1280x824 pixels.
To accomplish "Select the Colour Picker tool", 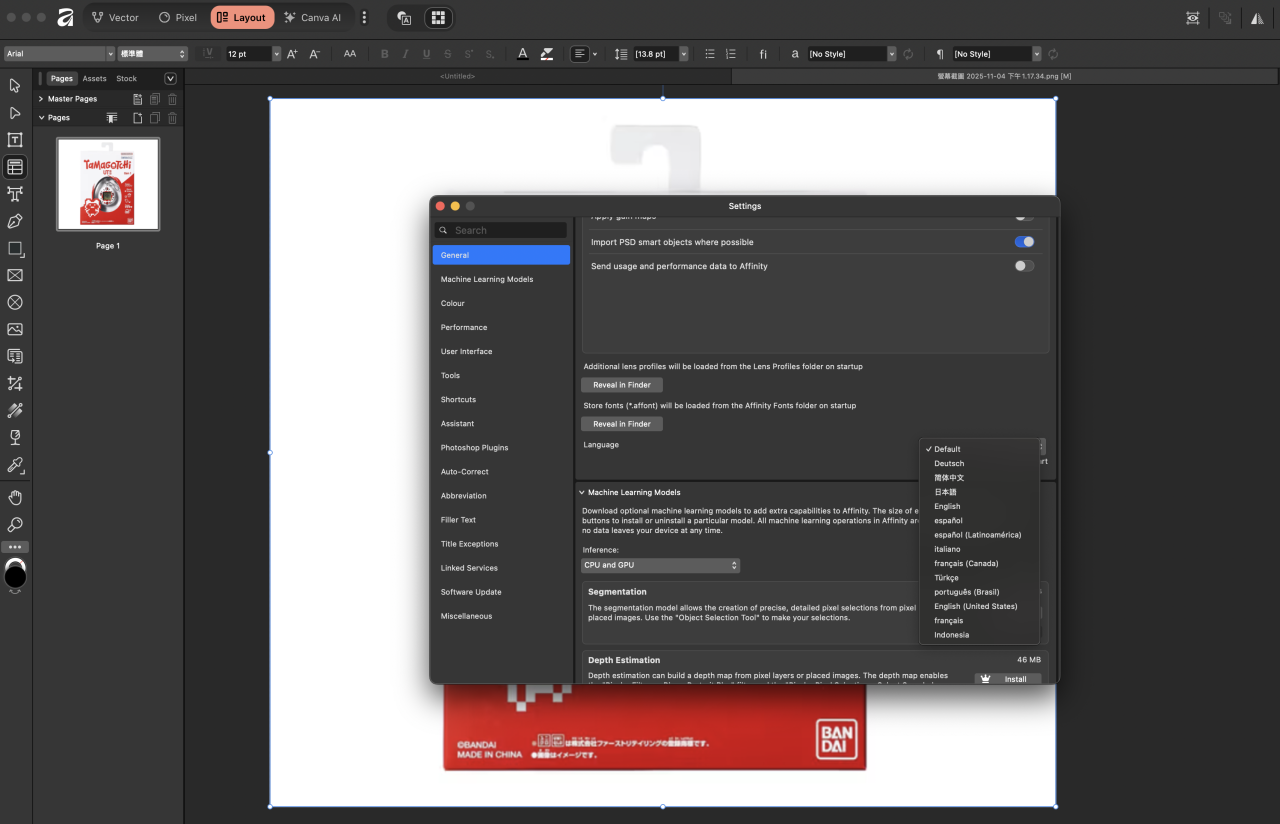I will [x=14, y=465].
